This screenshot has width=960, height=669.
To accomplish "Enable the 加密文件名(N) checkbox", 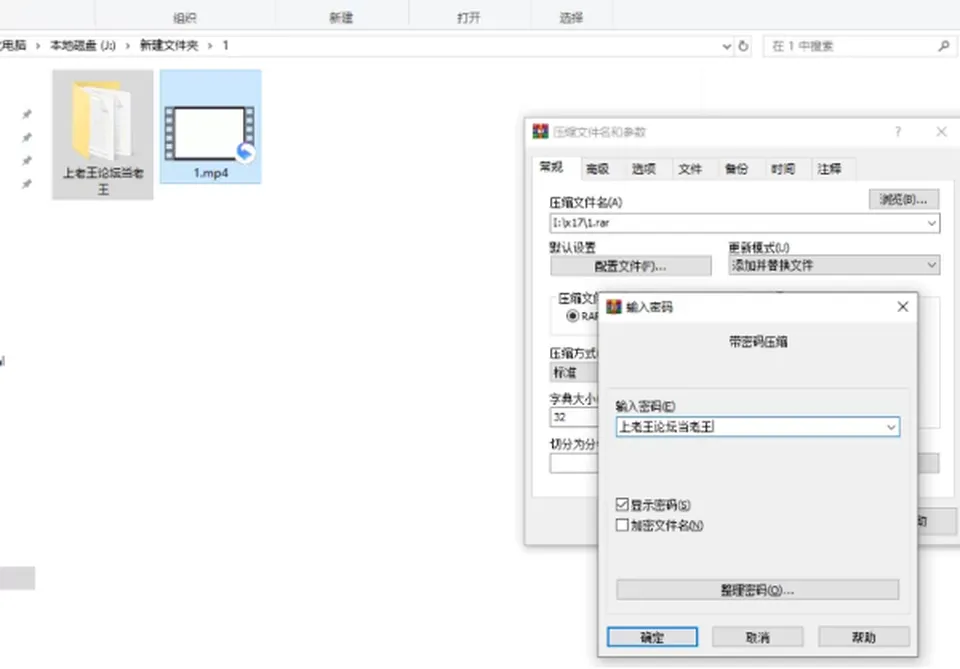I will pyautogui.click(x=622, y=525).
